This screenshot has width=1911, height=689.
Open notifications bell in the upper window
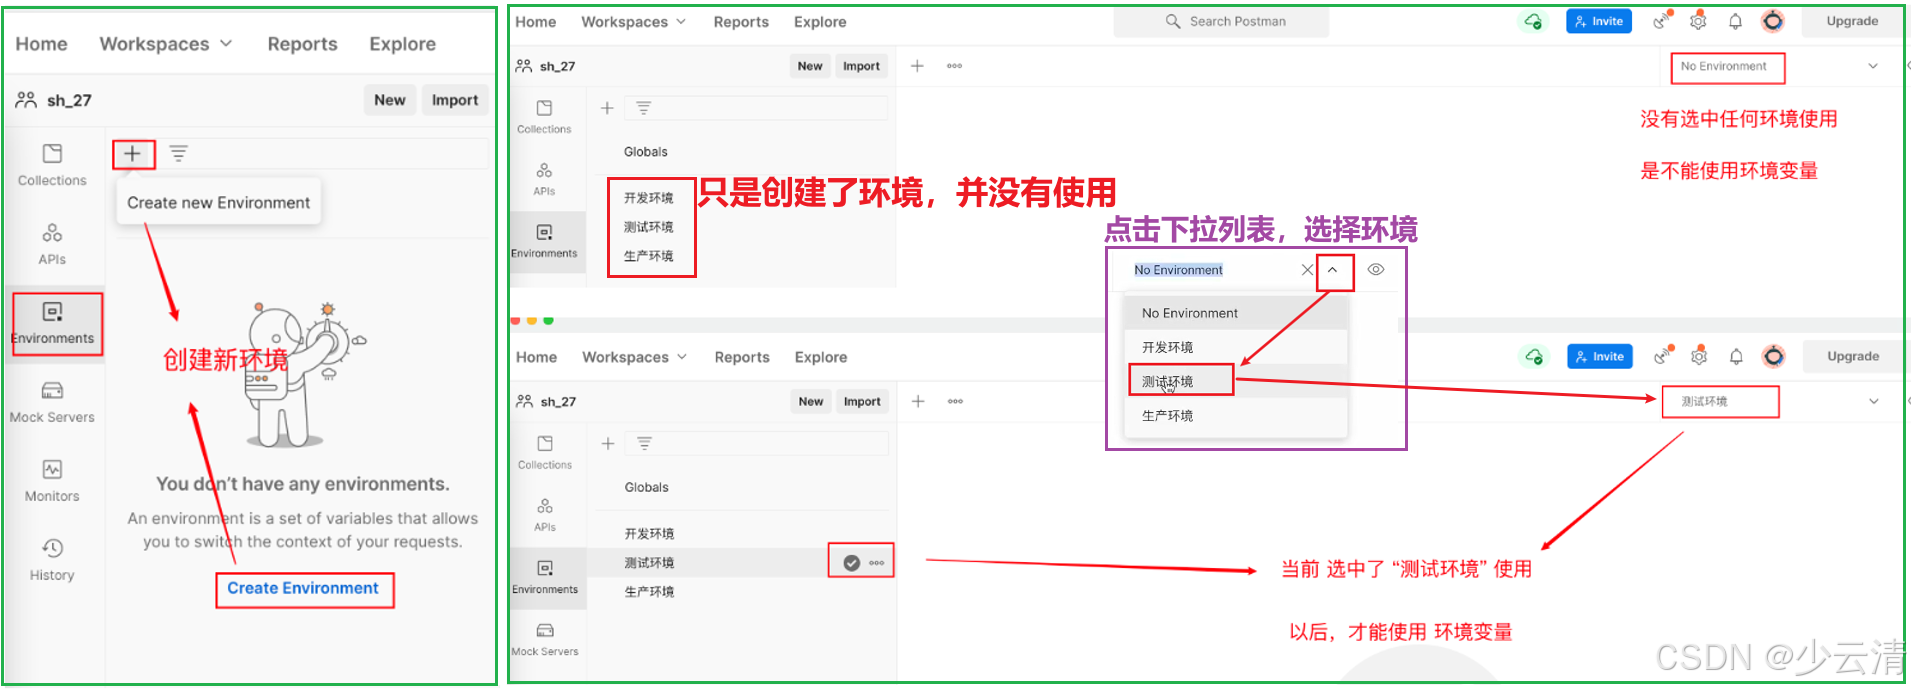click(x=1735, y=21)
